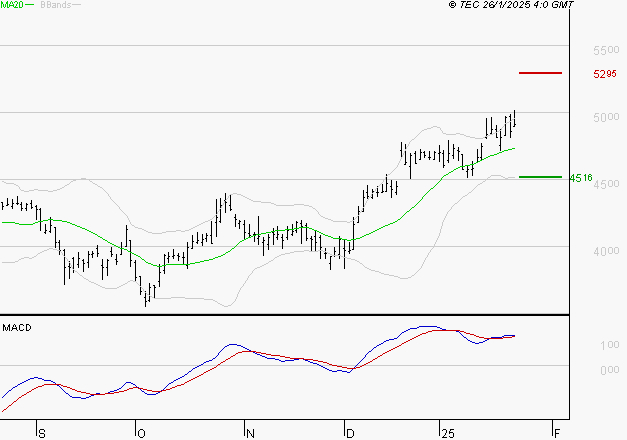The height and width of the screenshot is (440, 627).
Task: Click the 4000 price axis label
Action: point(606,251)
